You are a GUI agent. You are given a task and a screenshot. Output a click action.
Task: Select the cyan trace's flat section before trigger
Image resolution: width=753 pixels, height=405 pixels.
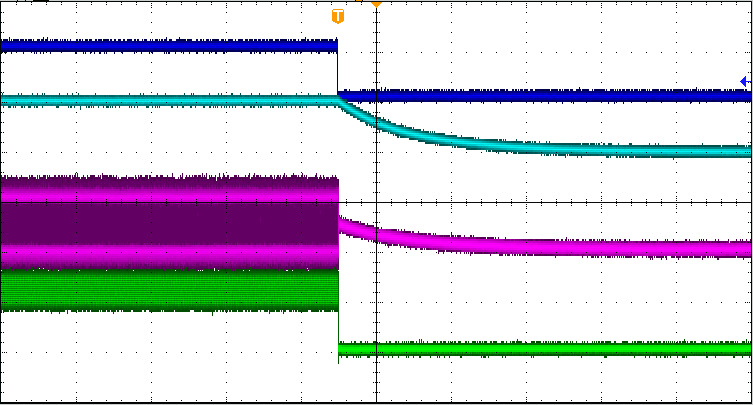(x=170, y=100)
